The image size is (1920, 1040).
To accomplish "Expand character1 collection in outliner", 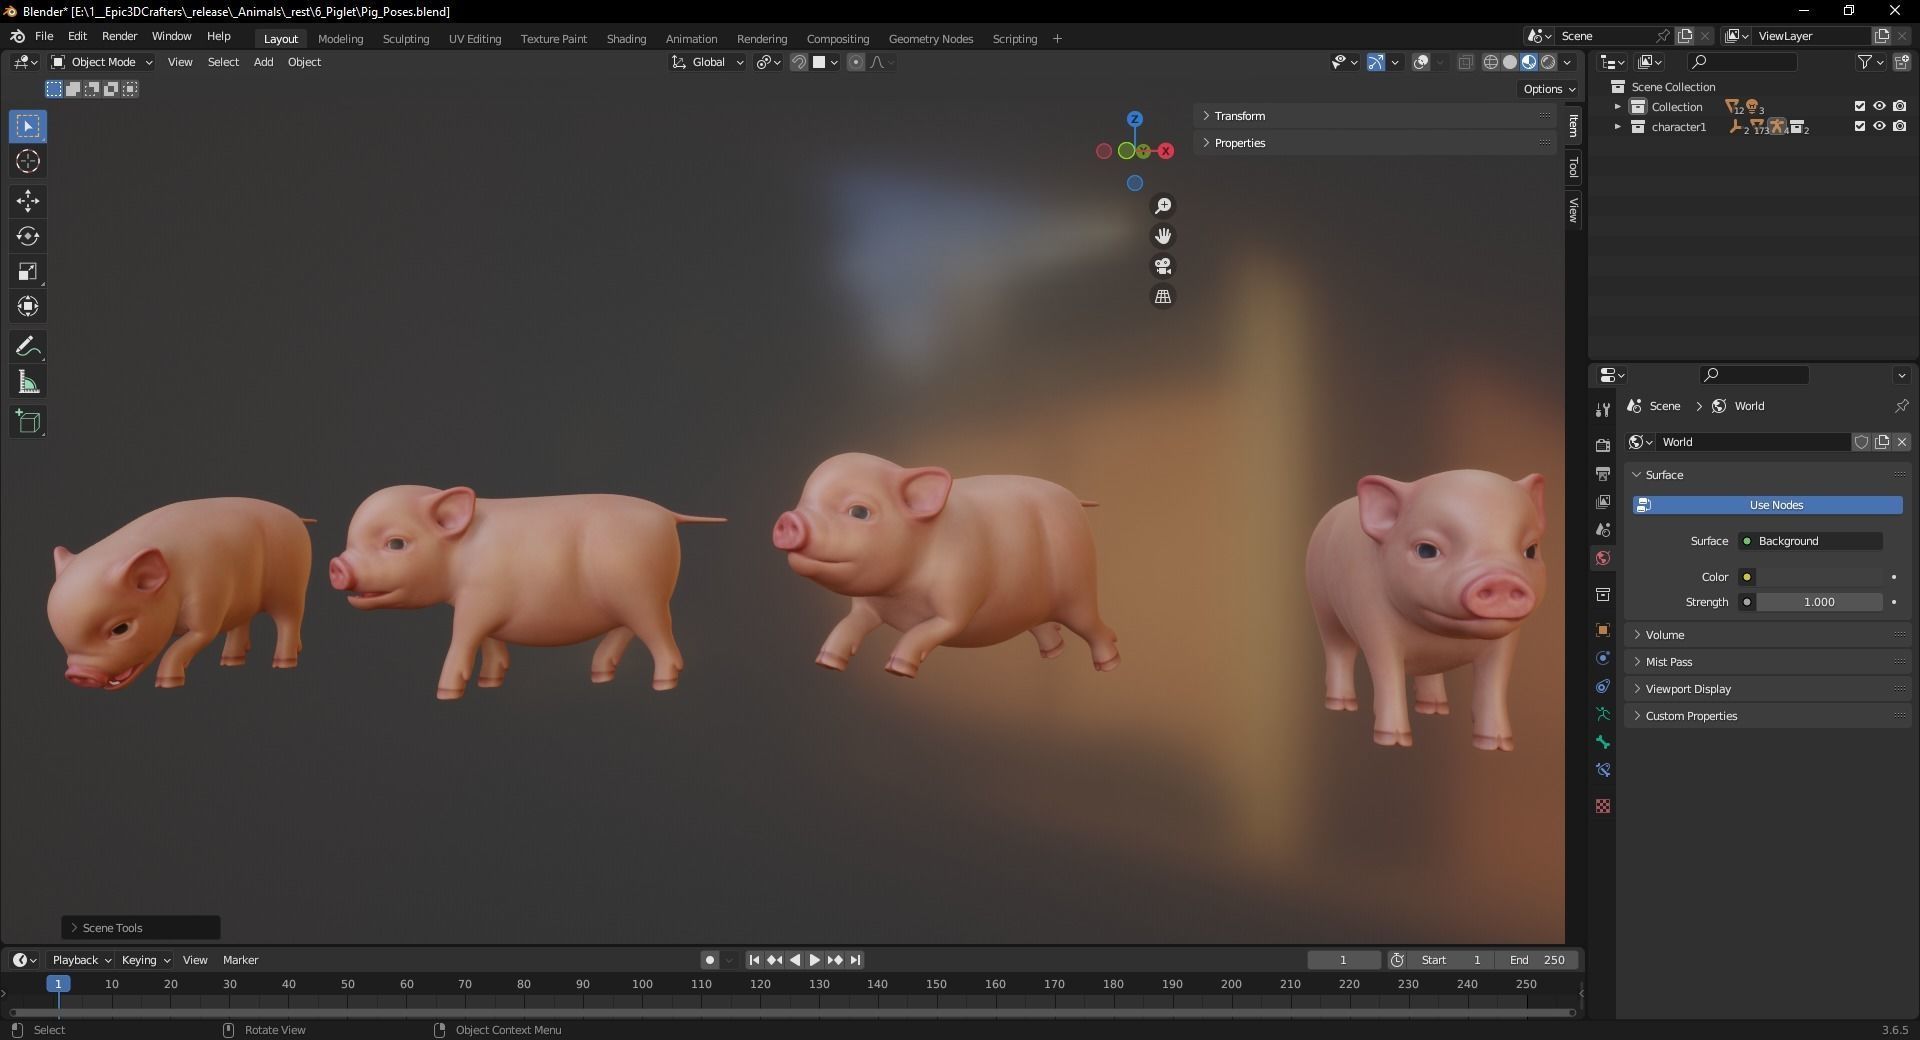I will coord(1617,127).
